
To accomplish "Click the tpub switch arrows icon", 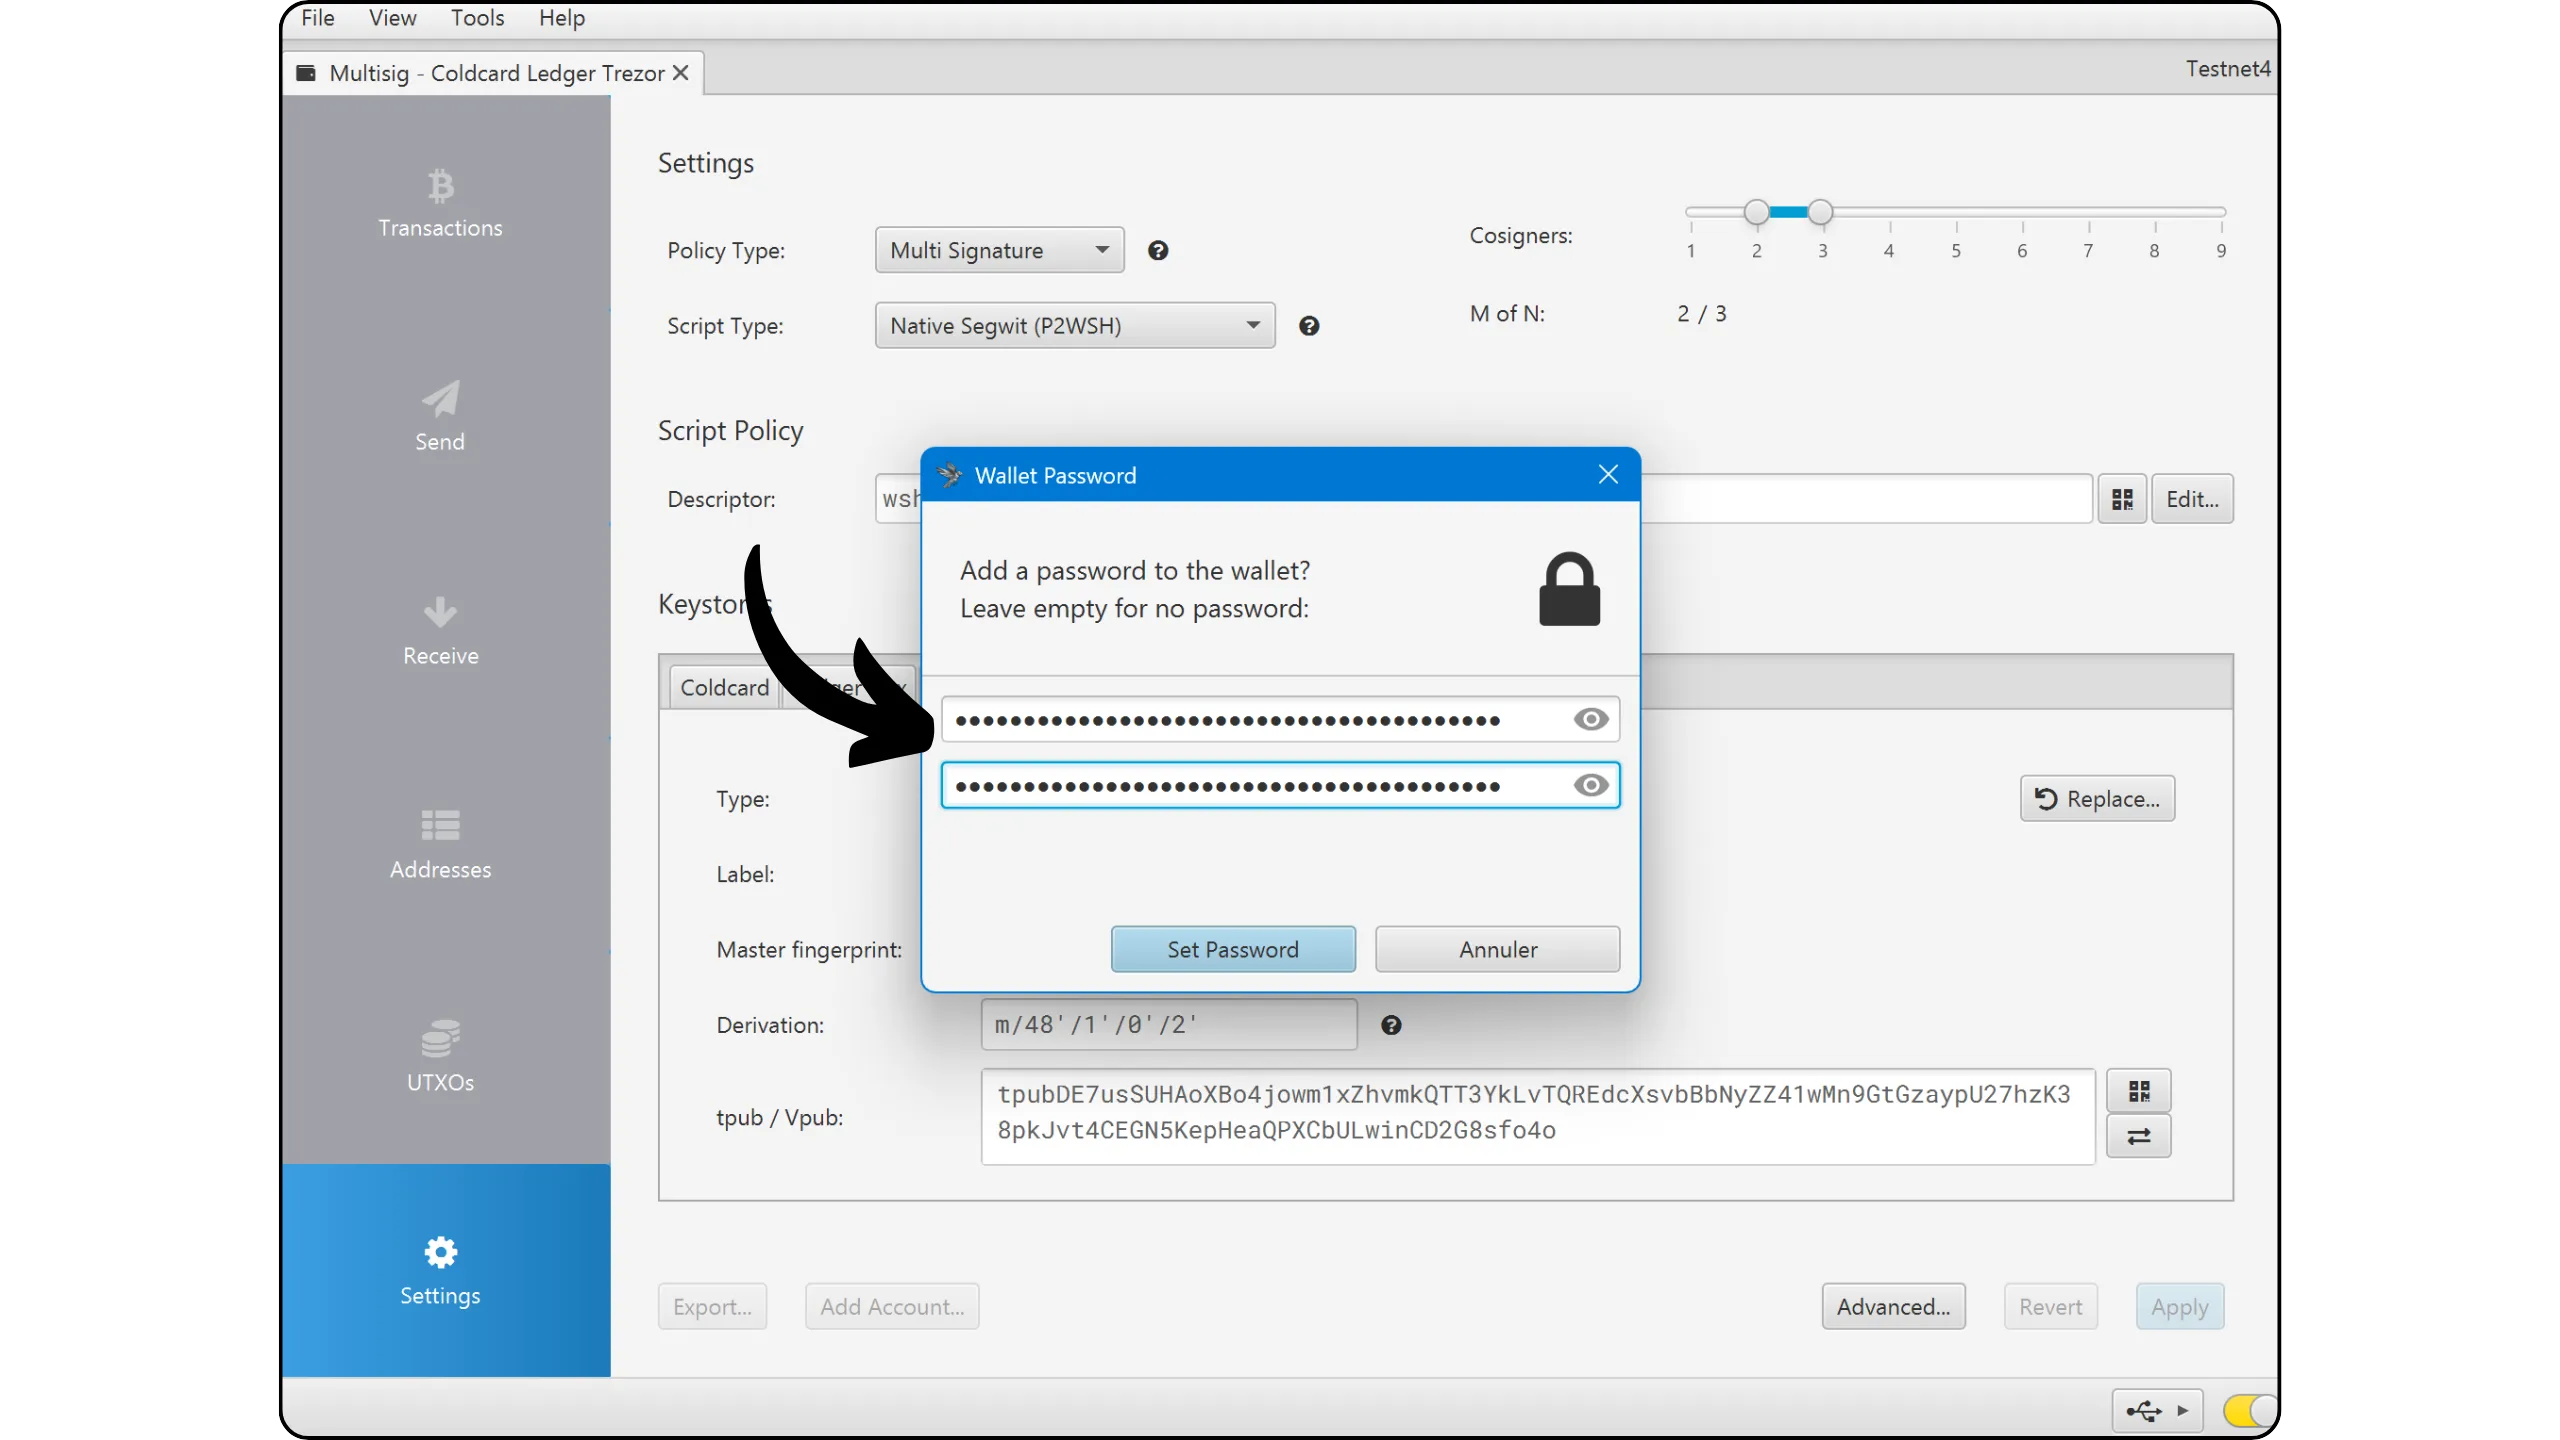I will [2138, 1137].
